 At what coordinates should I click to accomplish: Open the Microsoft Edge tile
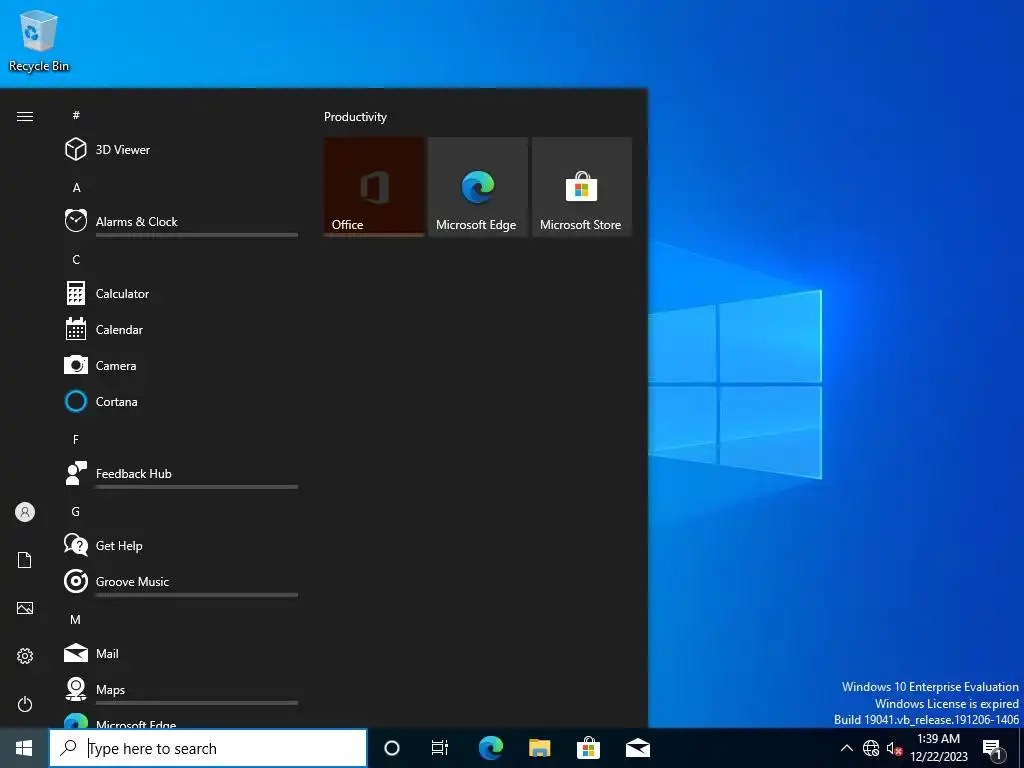(x=478, y=186)
